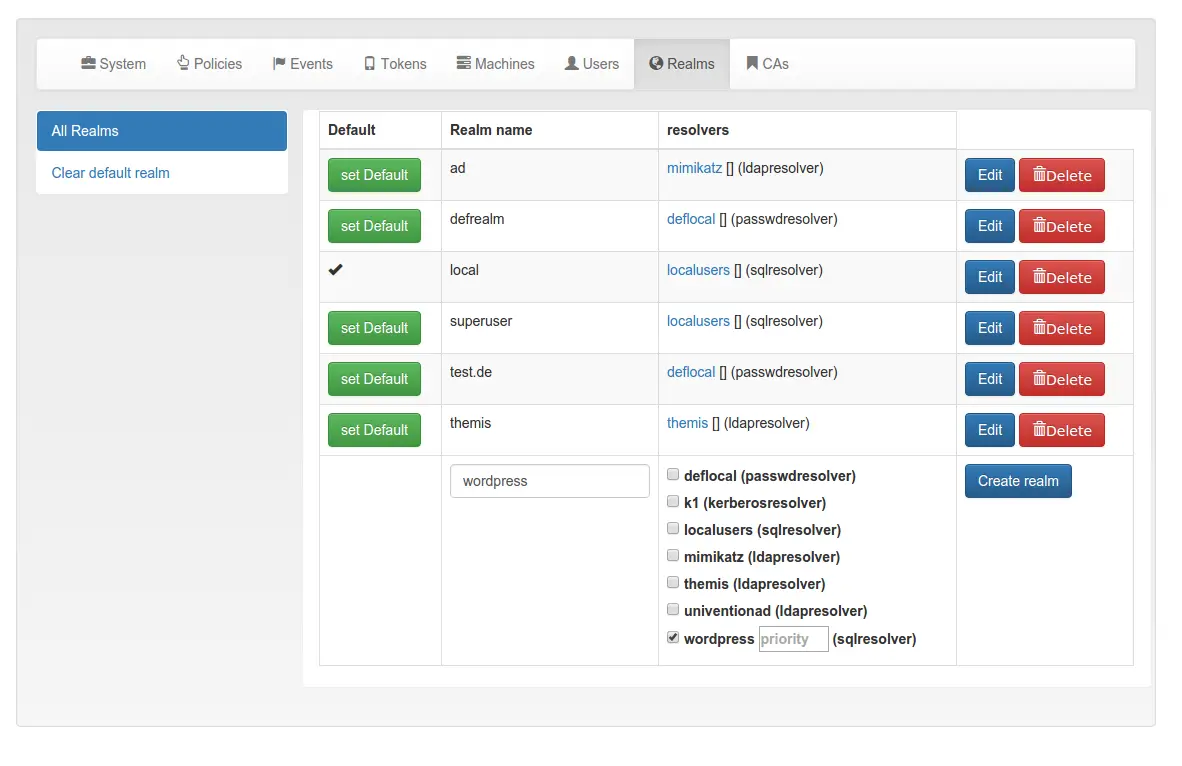Screen dimensions: 1182x766
Task: Edit the superuser realm
Action: pyautogui.click(x=990, y=328)
